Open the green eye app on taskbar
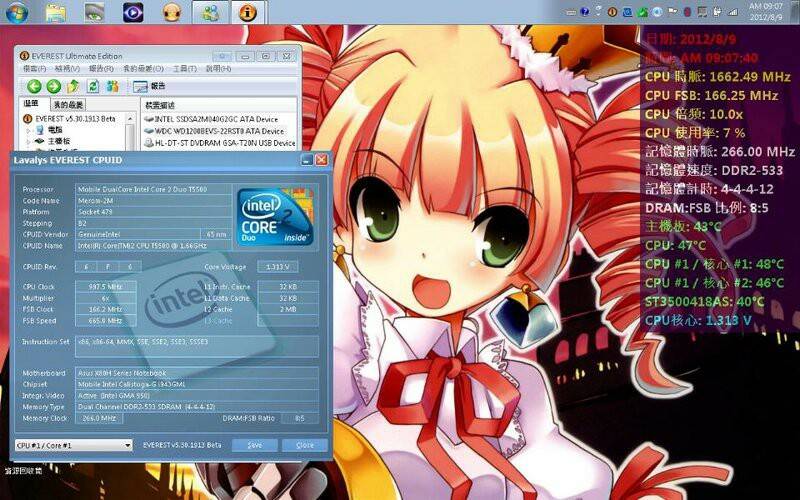800x500 pixels. point(94,12)
